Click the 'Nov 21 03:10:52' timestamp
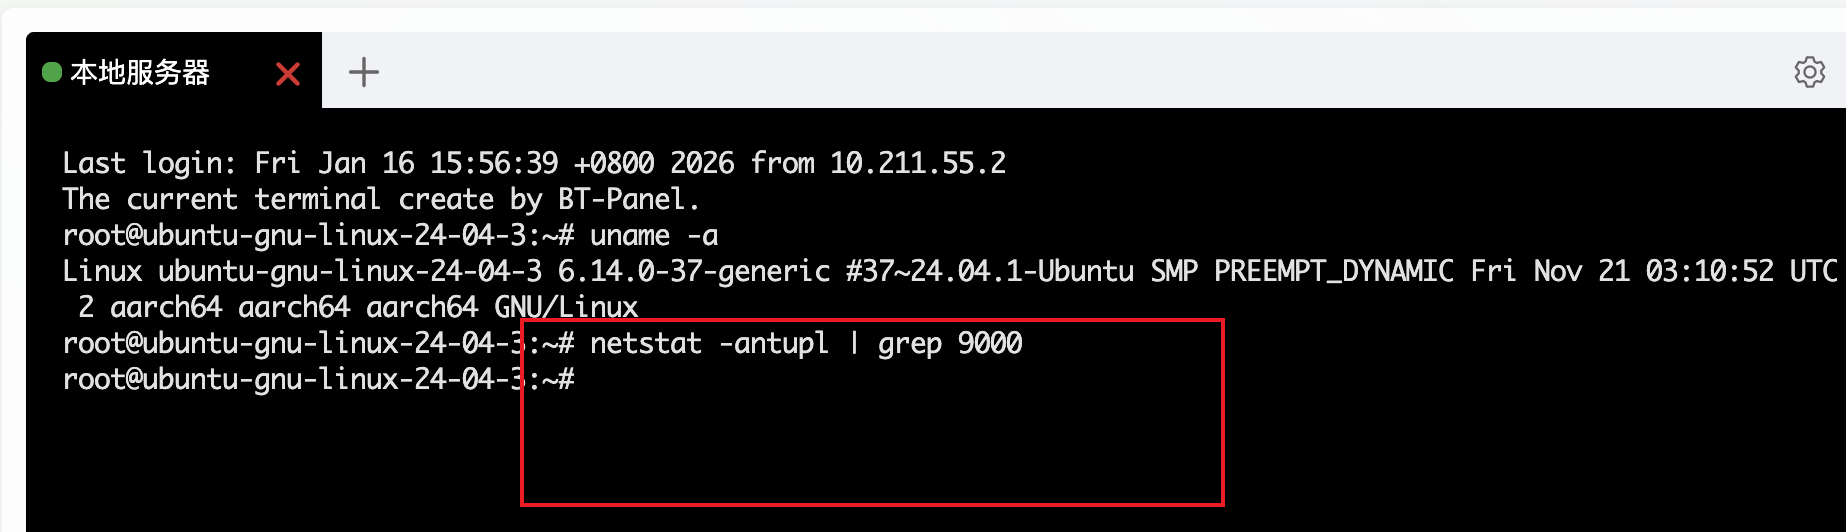The image size is (1846, 532). pos(1653,272)
